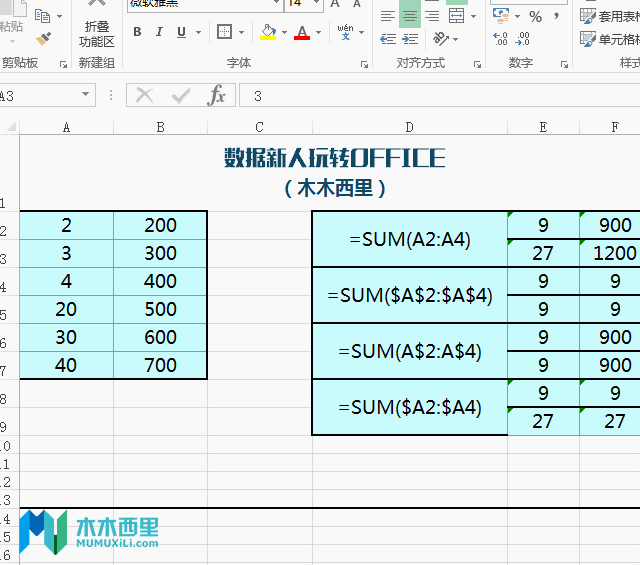Open Merge cells dropdown arrow
The height and width of the screenshot is (565, 640).
pos(473,17)
